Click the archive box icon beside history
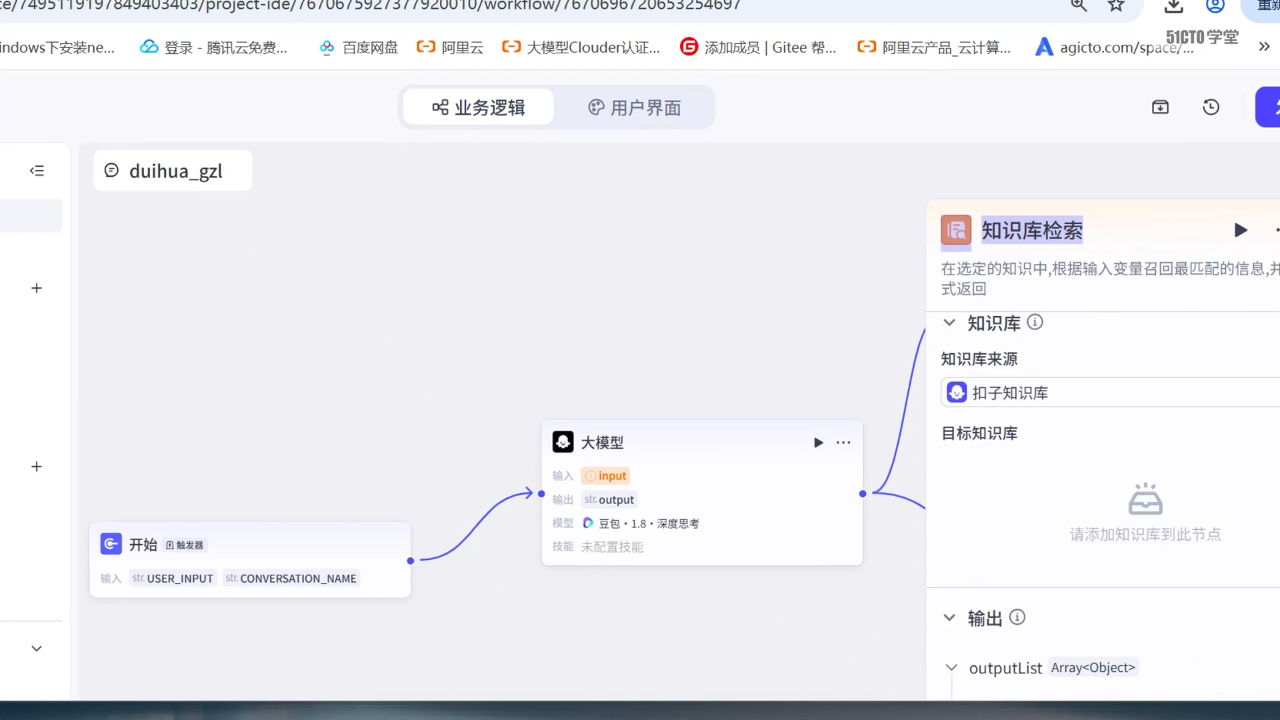 coord(1160,107)
